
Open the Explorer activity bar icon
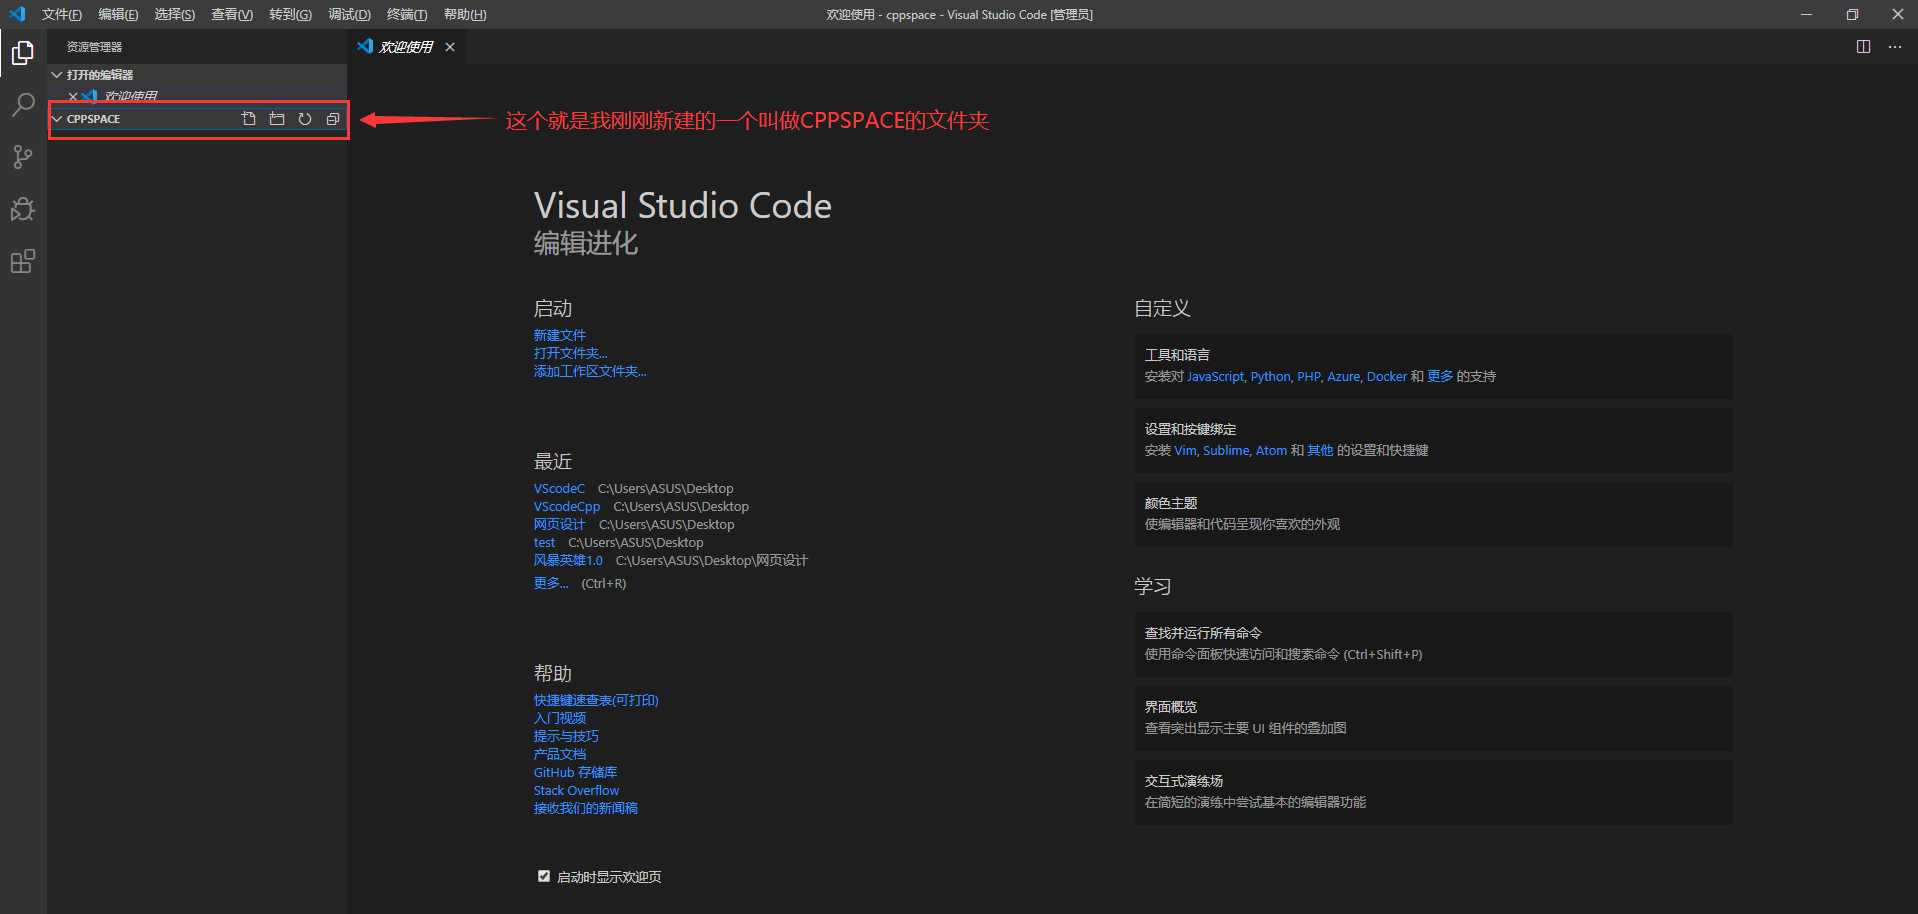pyautogui.click(x=23, y=53)
